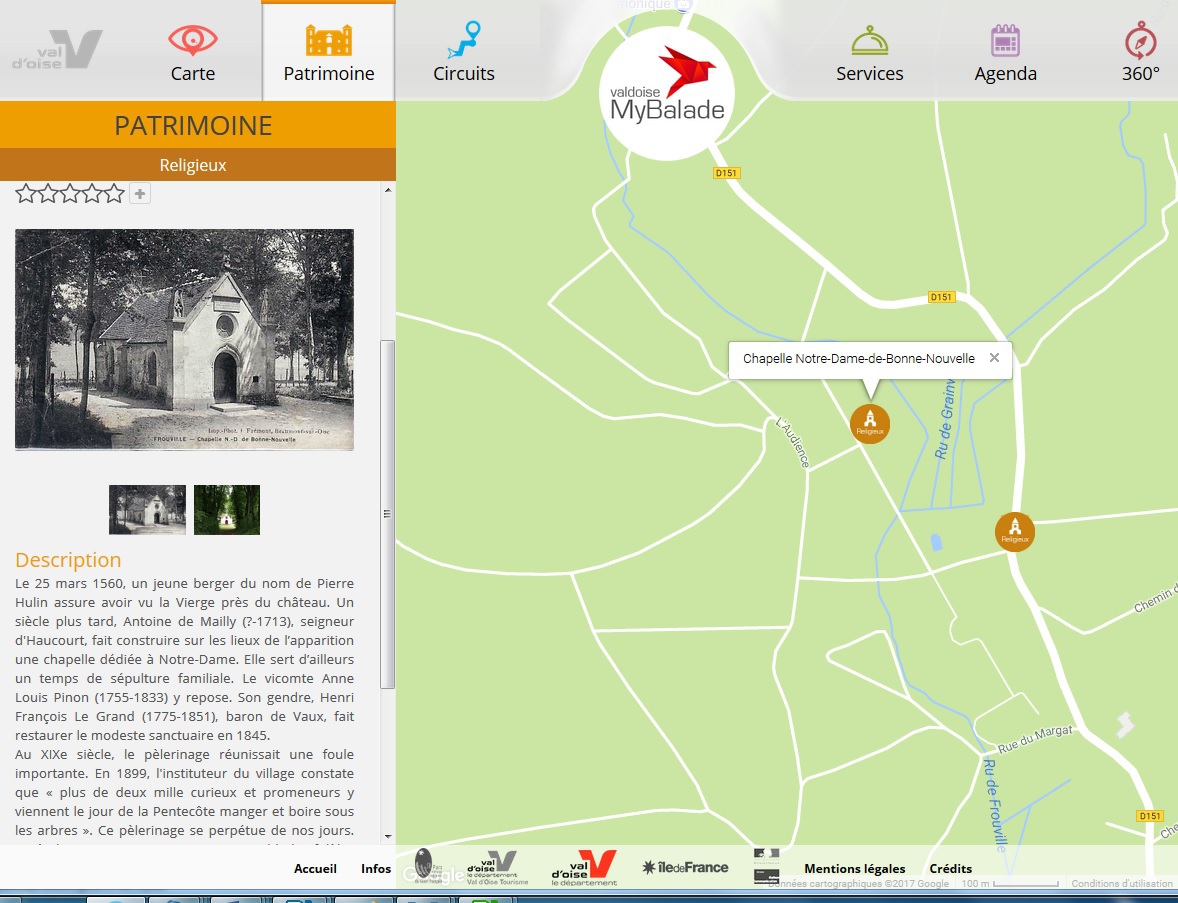Click the fifth rating star
Viewport: 1178px width, 903px height.
click(x=114, y=194)
